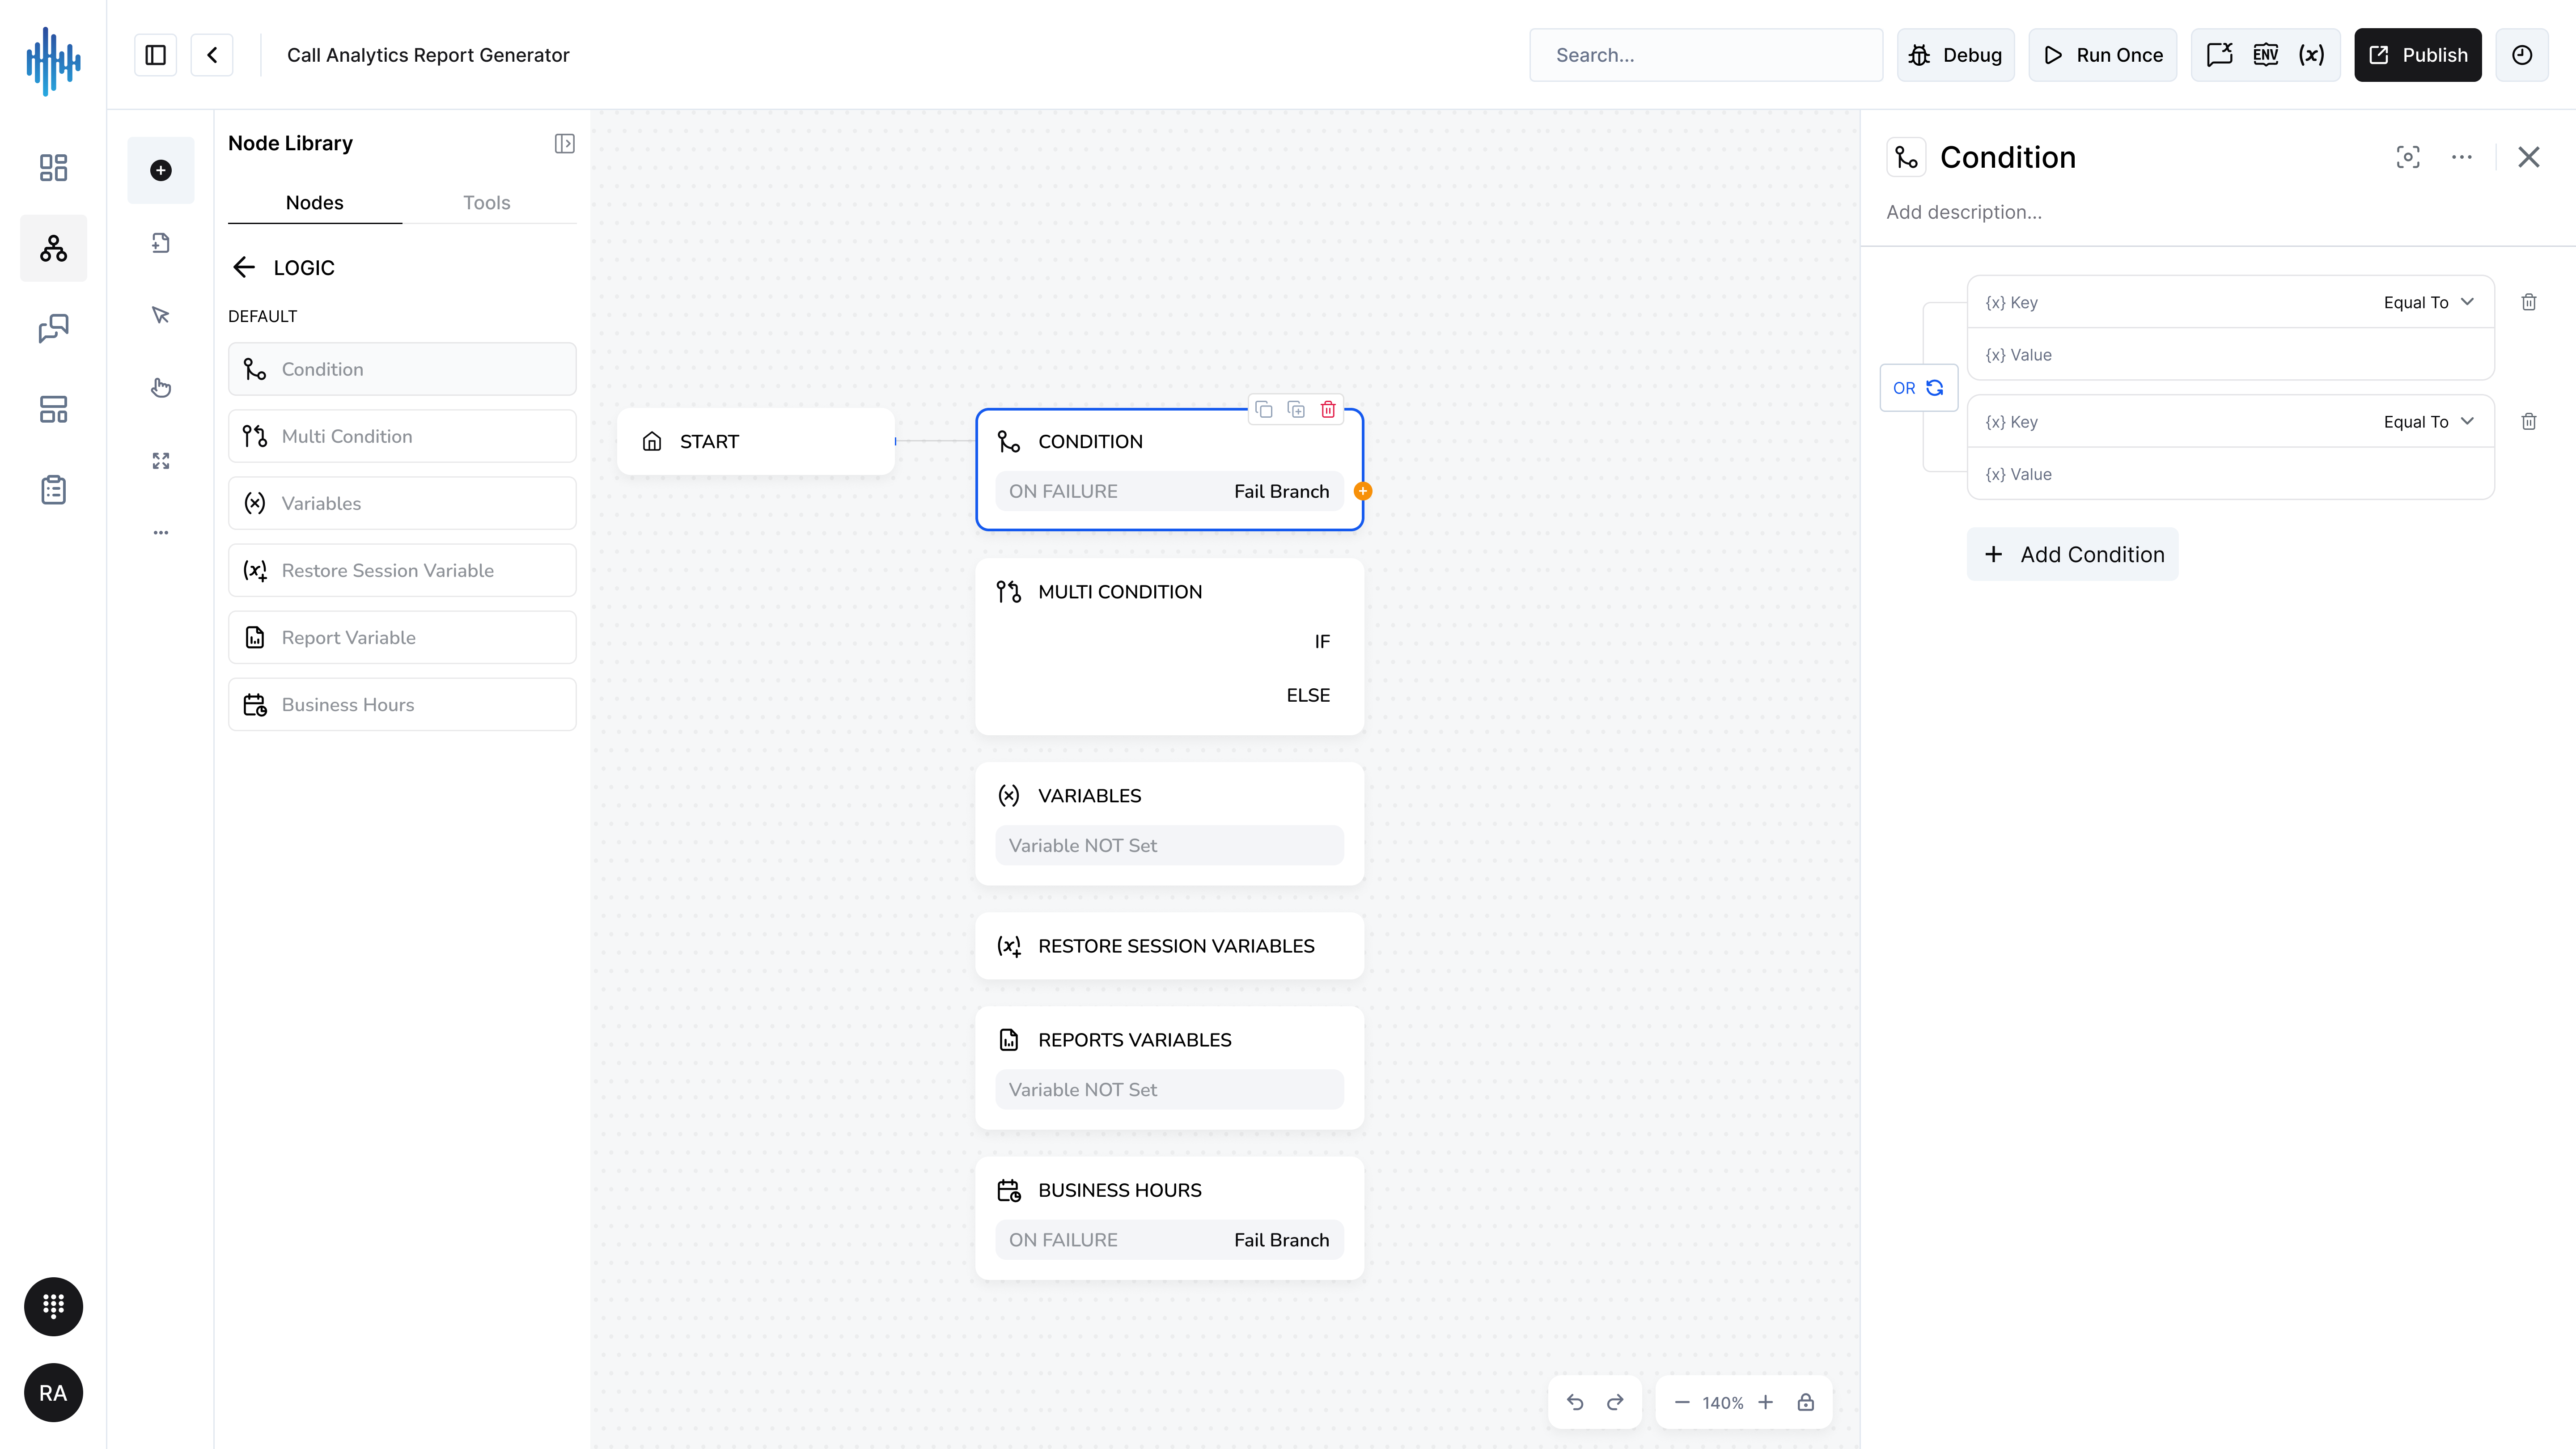Toggle the sidebar panel icon in header
Image resolution: width=2576 pixels, height=1449 pixels.
[x=156, y=55]
